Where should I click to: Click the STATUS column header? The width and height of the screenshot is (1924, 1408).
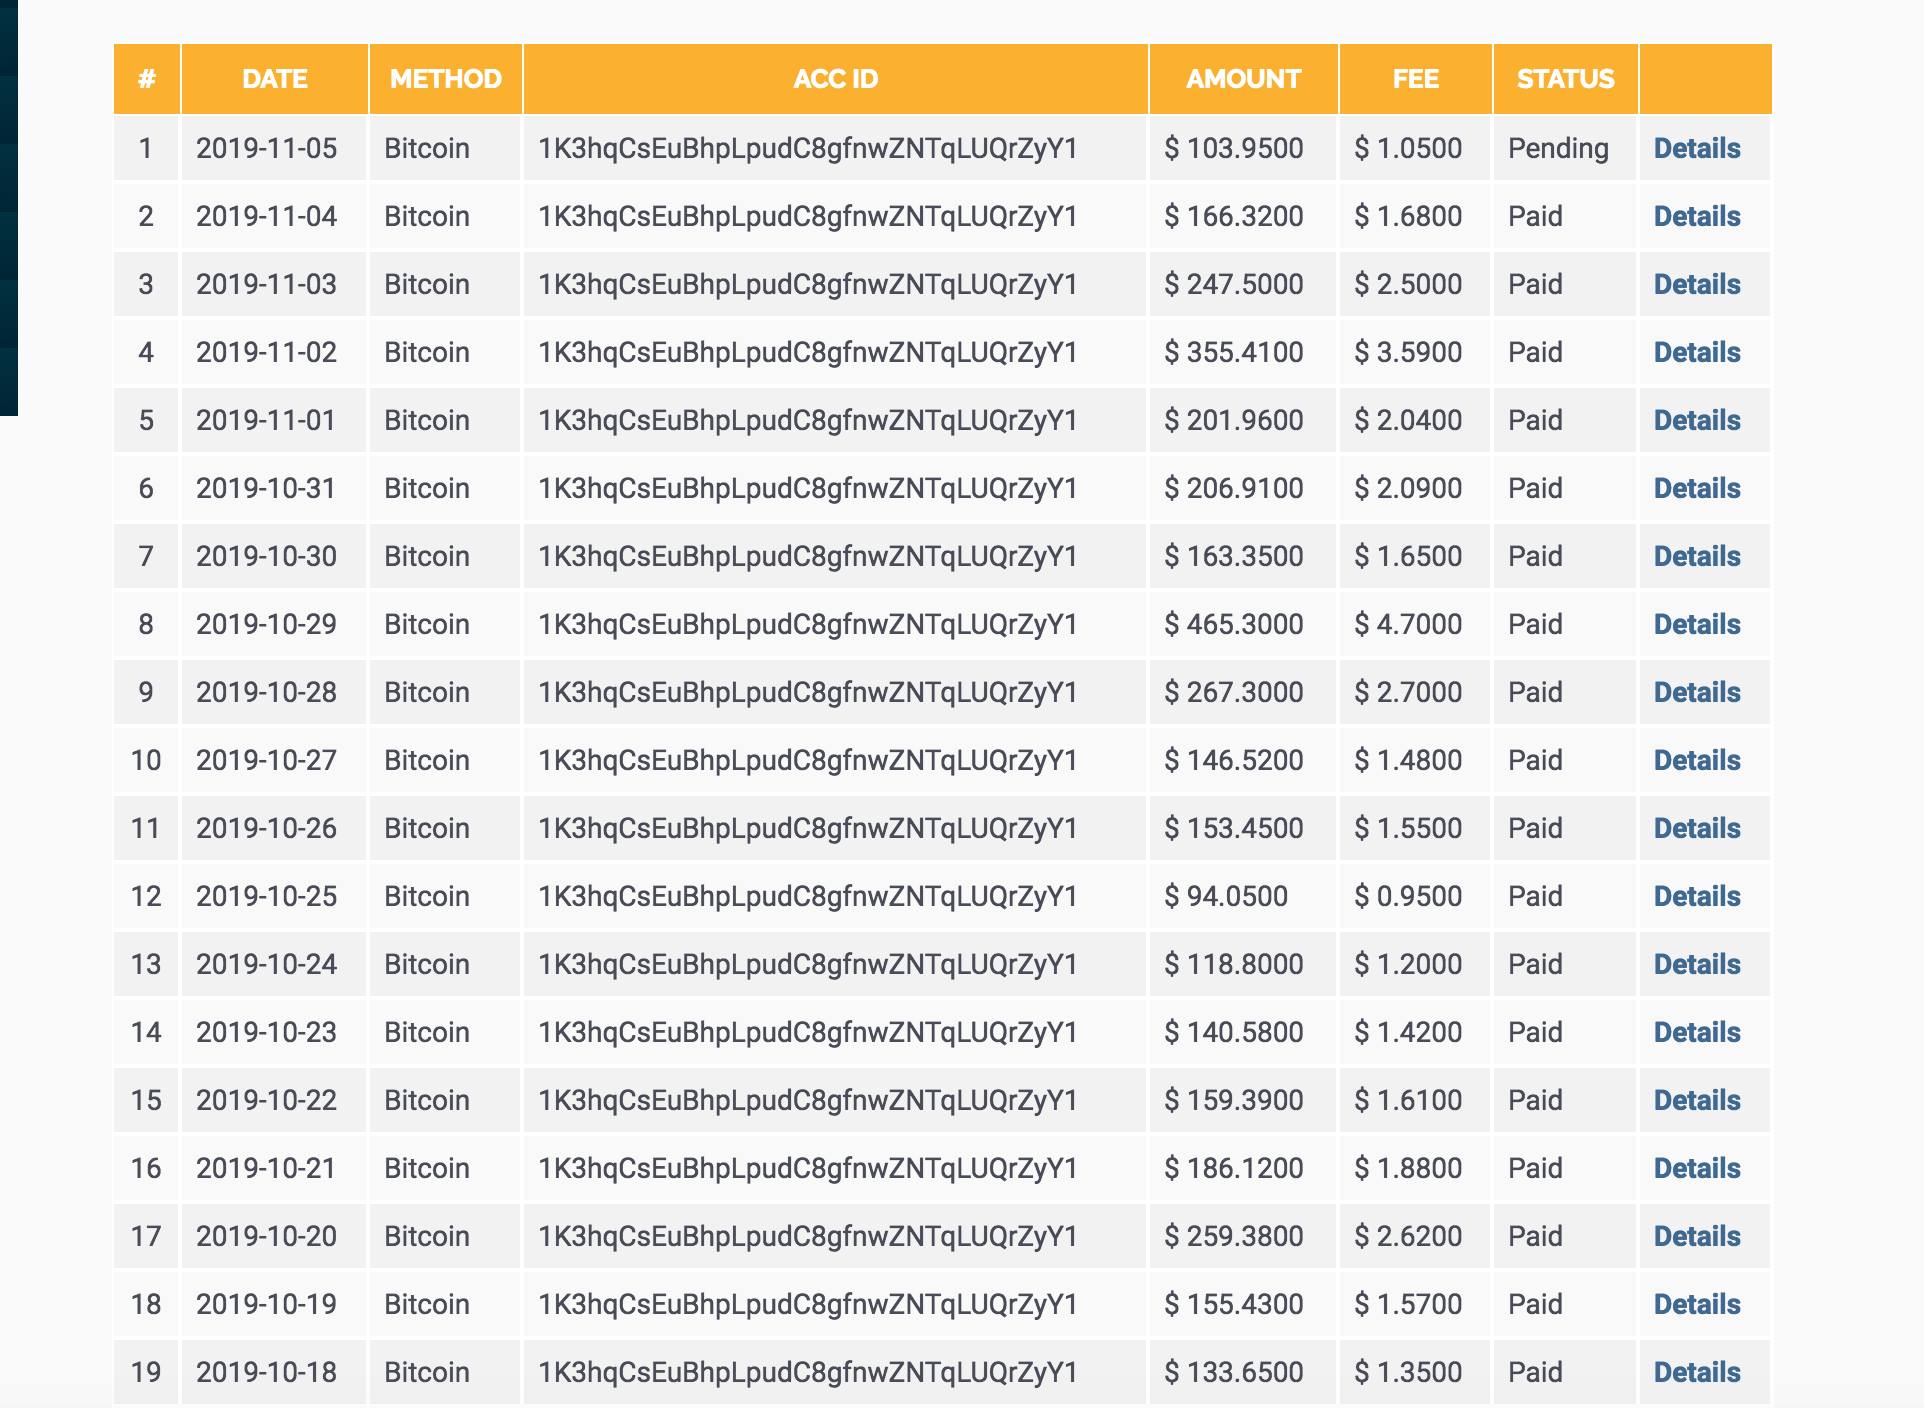click(1565, 79)
